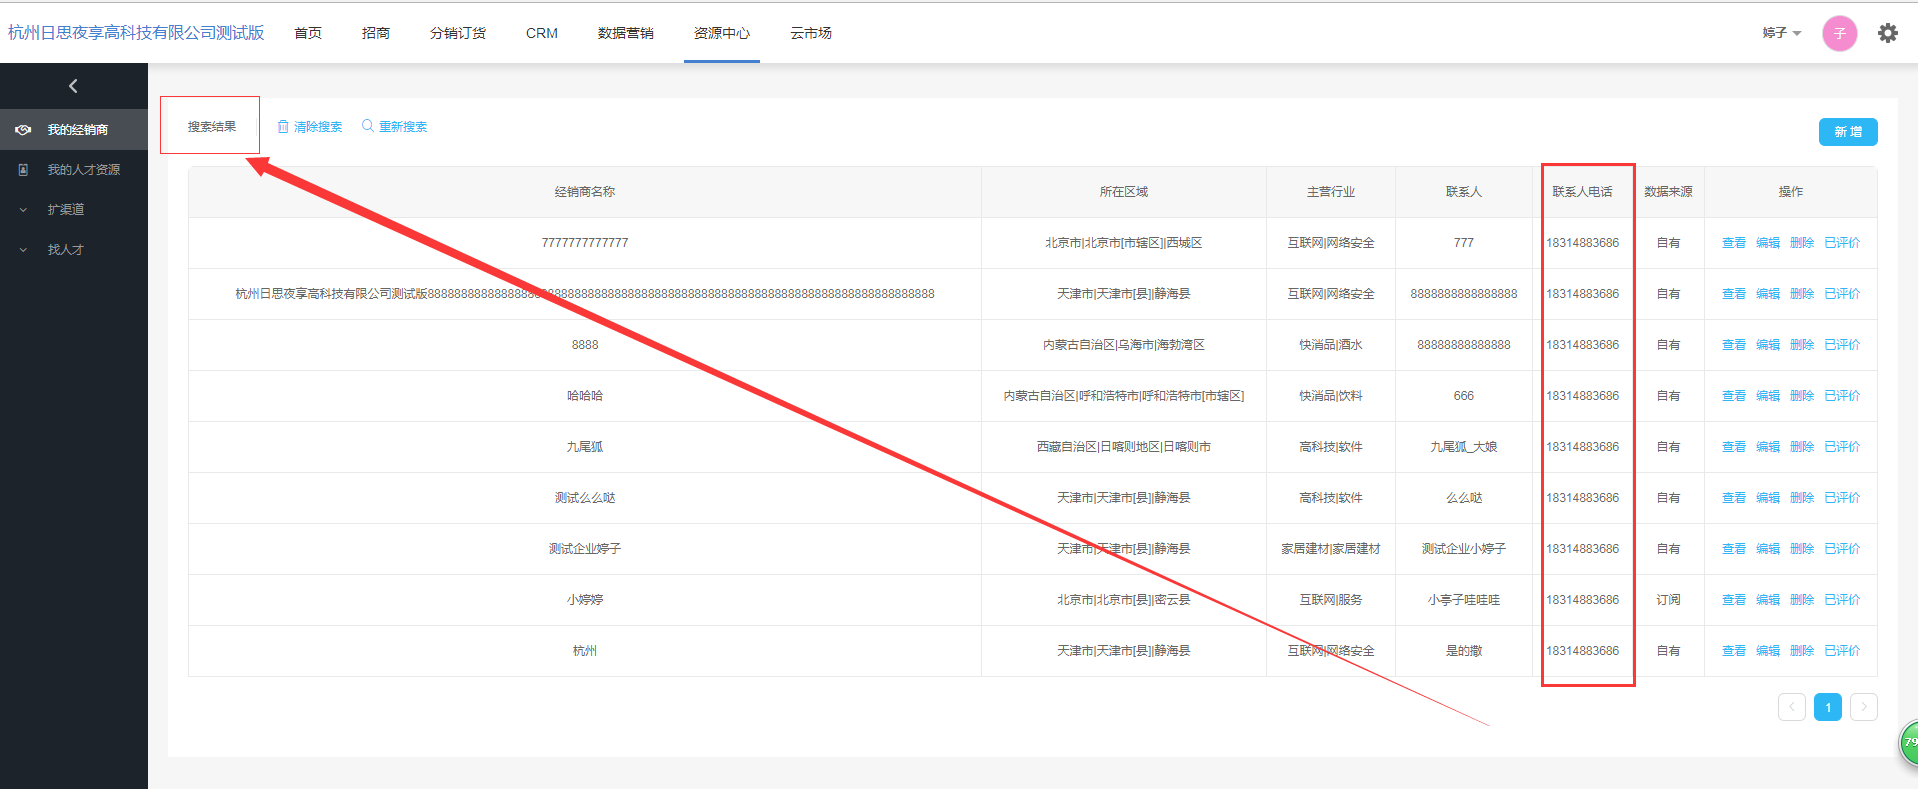Expand the 扩渠道 sidebar group

pyautogui.click(x=66, y=210)
